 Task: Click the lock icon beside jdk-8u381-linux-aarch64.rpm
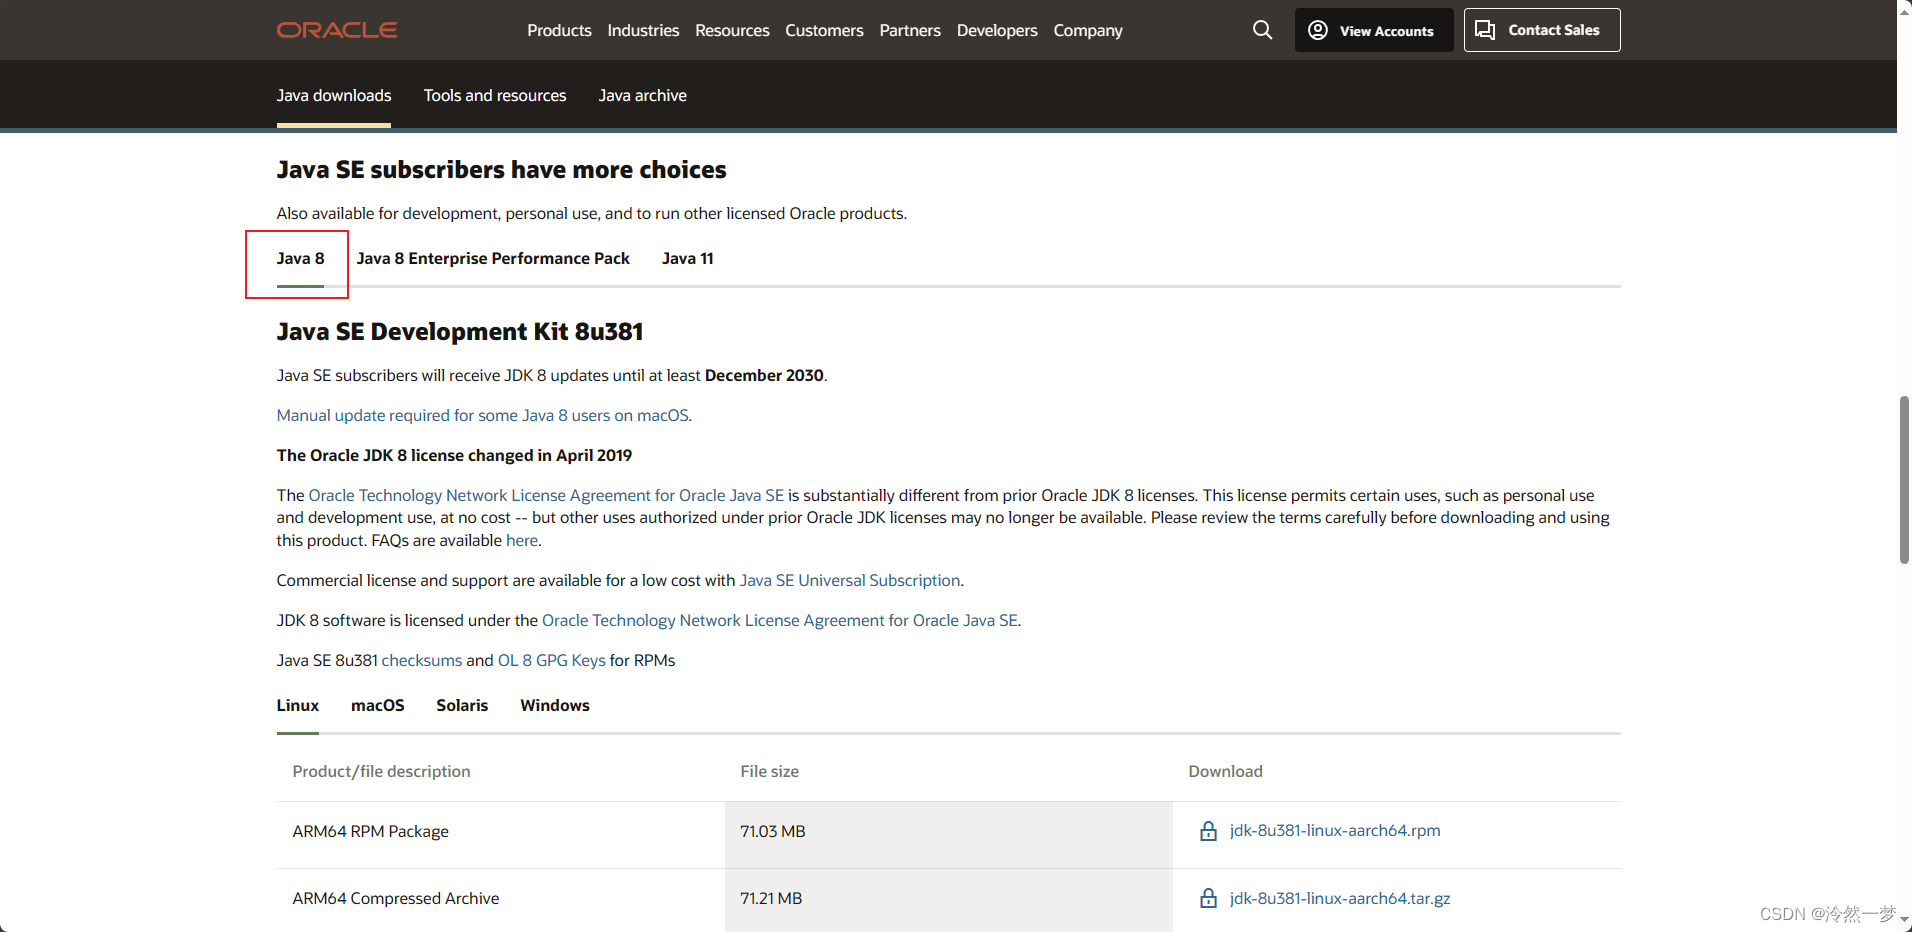(x=1208, y=831)
